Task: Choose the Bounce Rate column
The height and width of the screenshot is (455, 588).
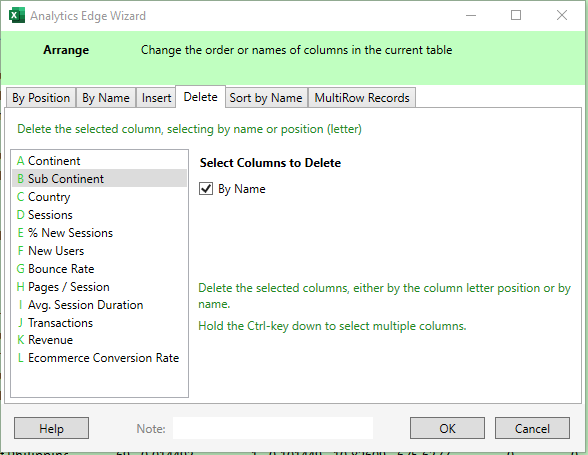Action: (x=99, y=269)
